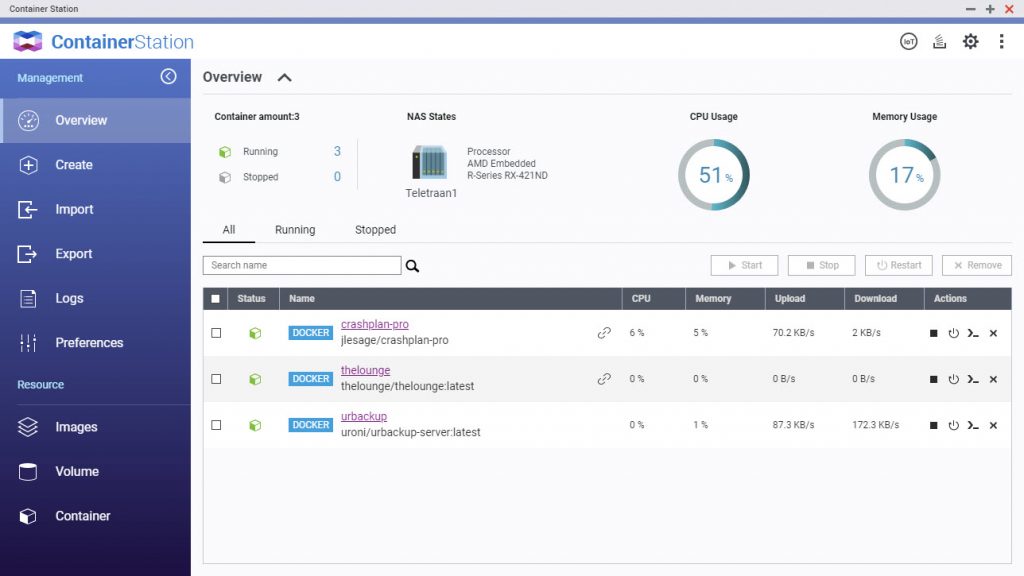Image resolution: width=1024 pixels, height=576 pixels.
Task: Restart the urbackup container
Action: click(x=953, y=425)
